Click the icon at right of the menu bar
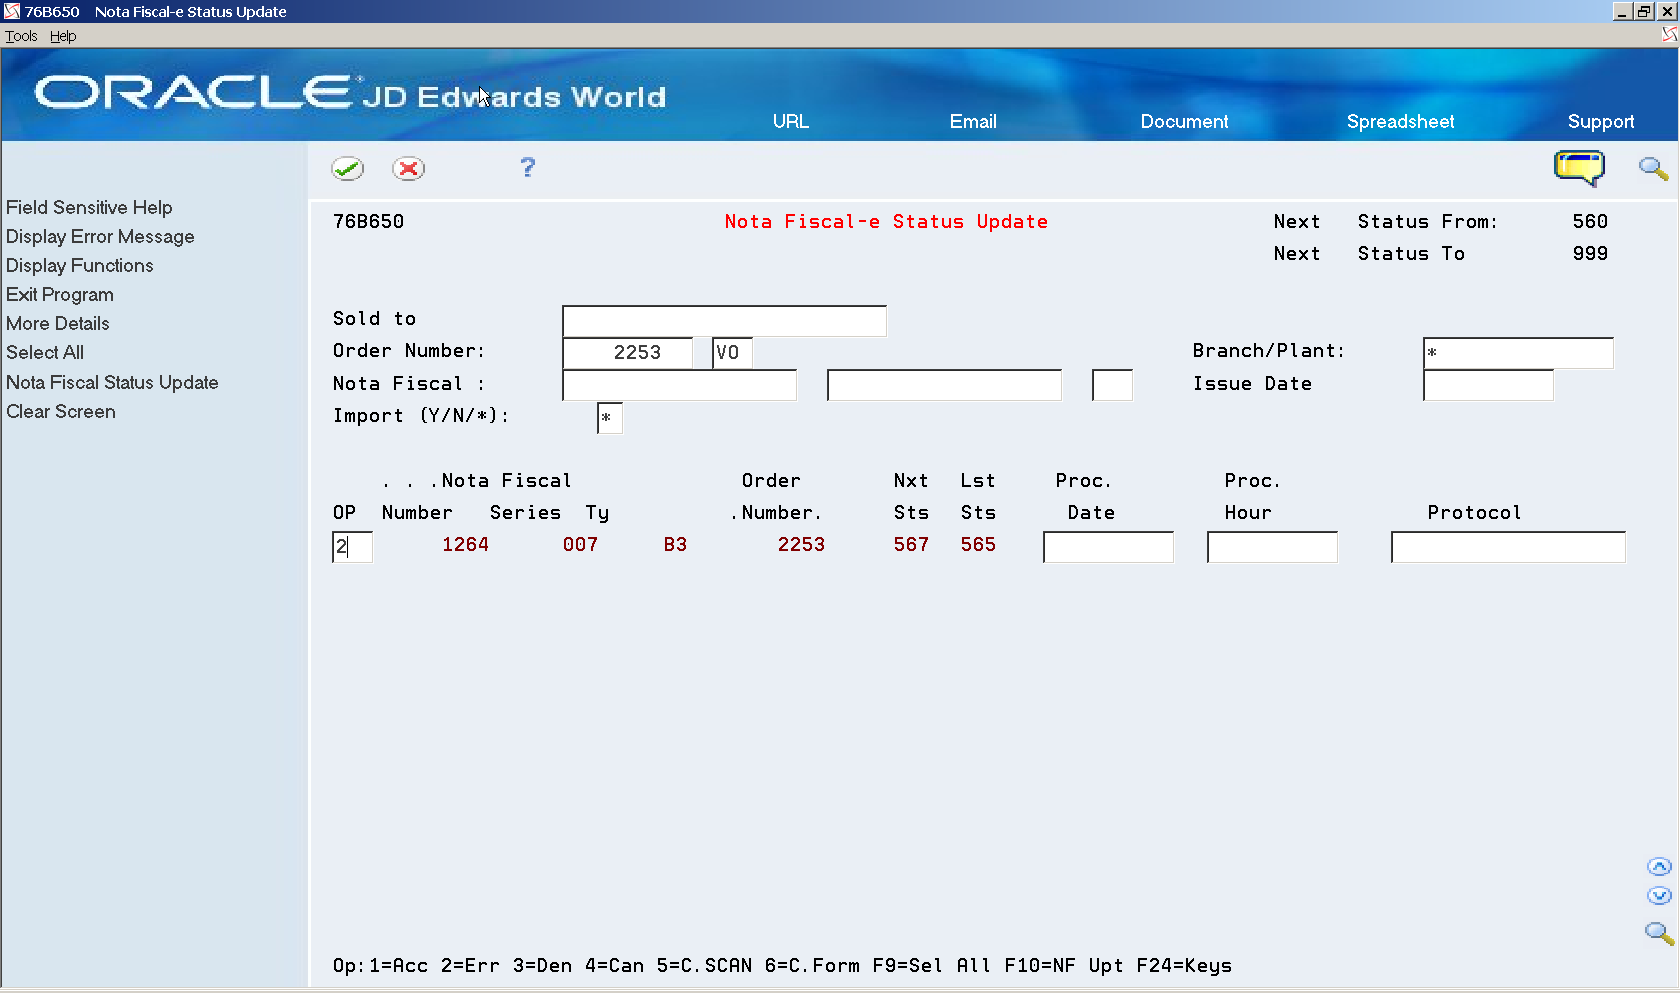Screen dimensions: 1680x993 coord(1669,34)
